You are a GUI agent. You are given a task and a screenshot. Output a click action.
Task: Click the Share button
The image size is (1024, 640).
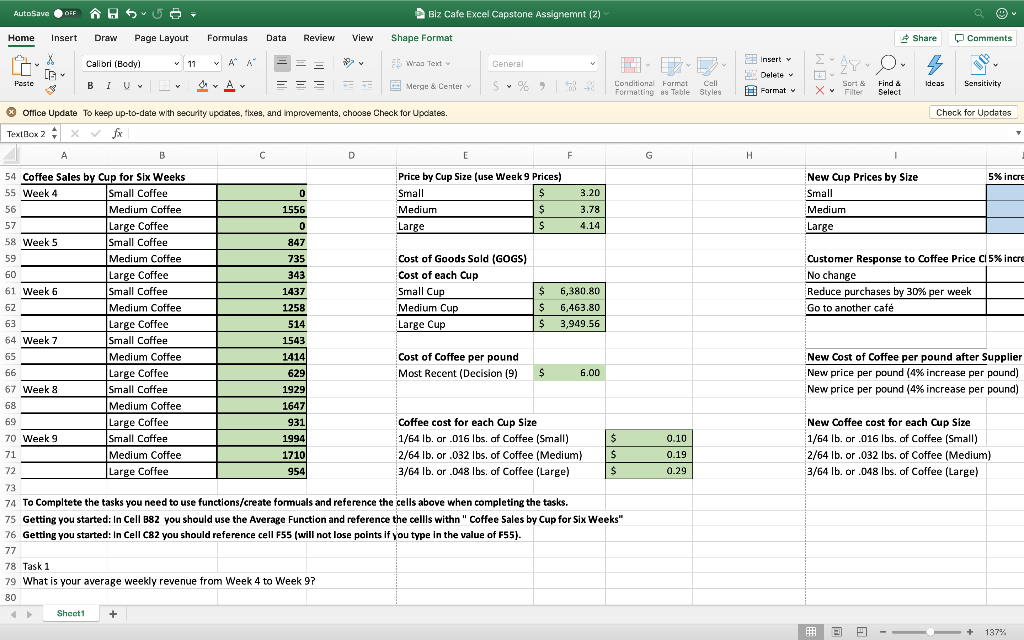coord(918,38)
